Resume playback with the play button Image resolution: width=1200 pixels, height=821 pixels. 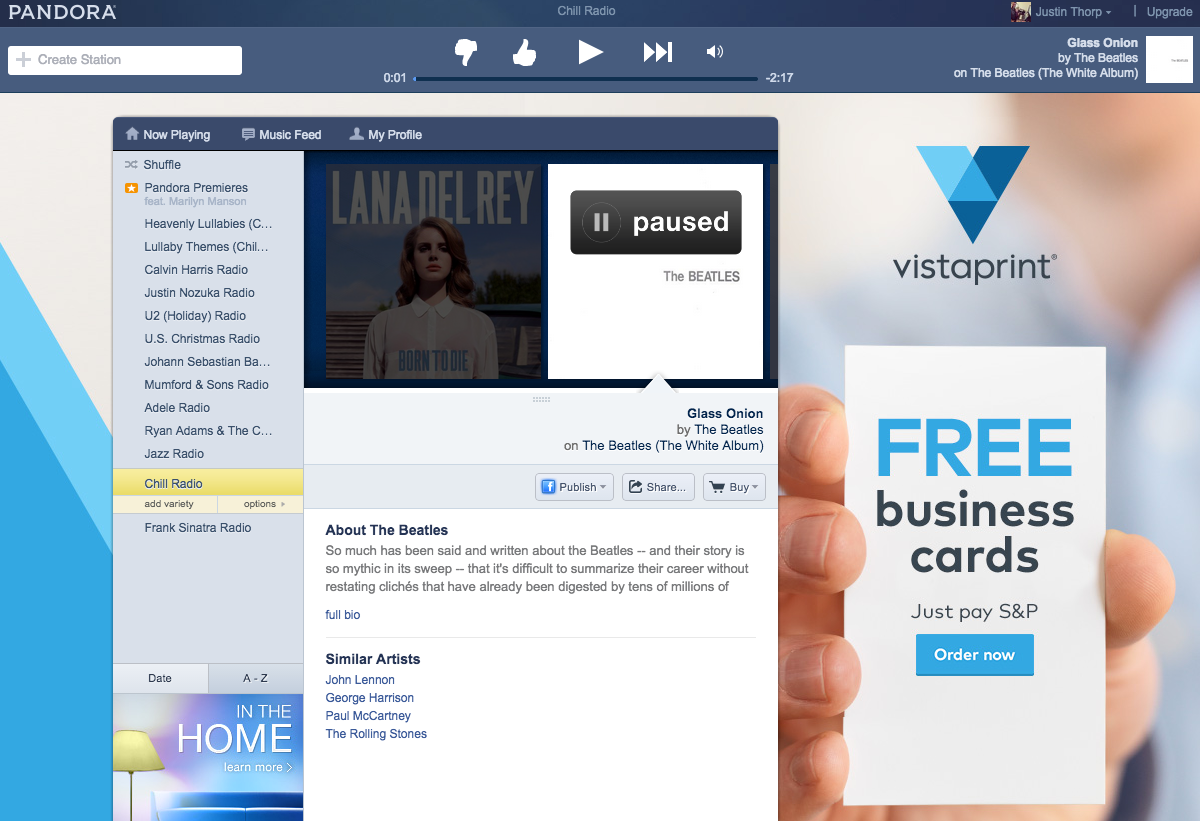pos(591,52)
